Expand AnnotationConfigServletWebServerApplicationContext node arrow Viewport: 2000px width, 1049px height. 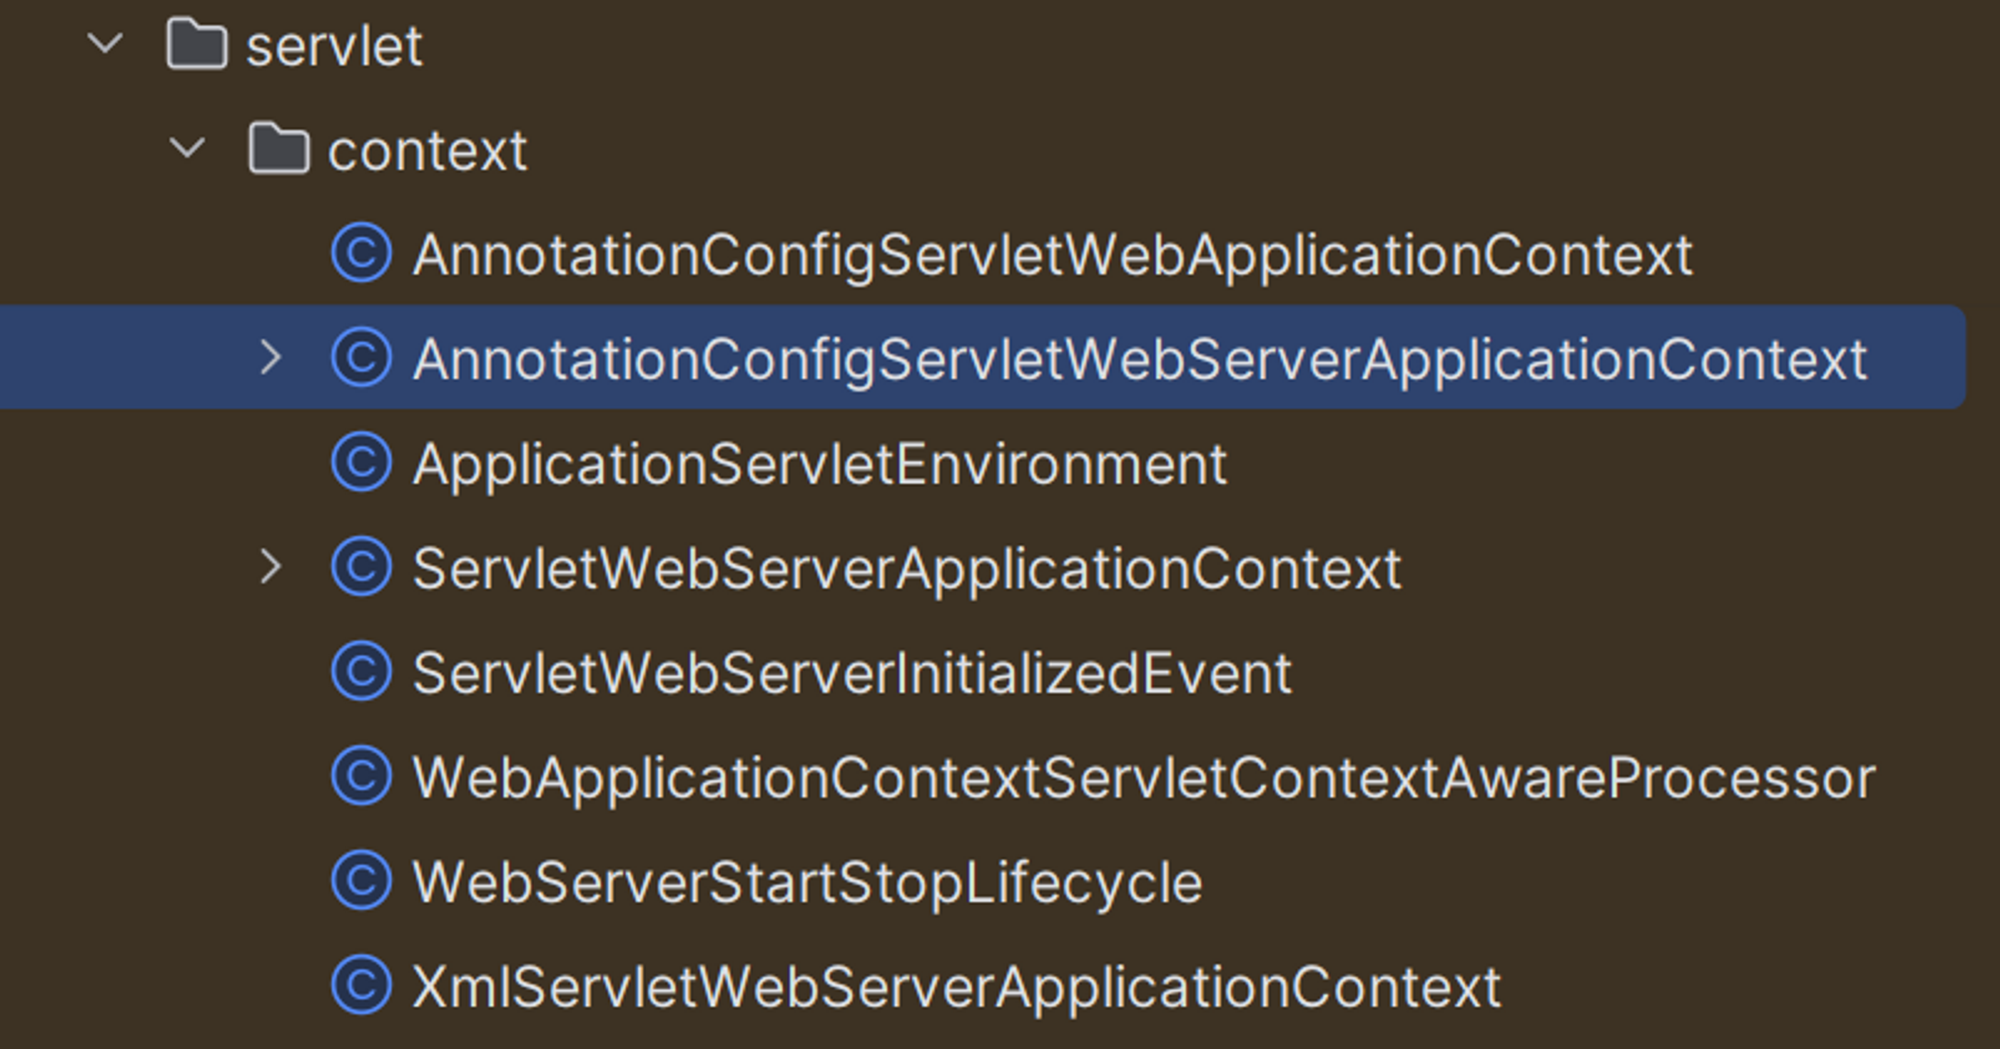click(270, 358)
